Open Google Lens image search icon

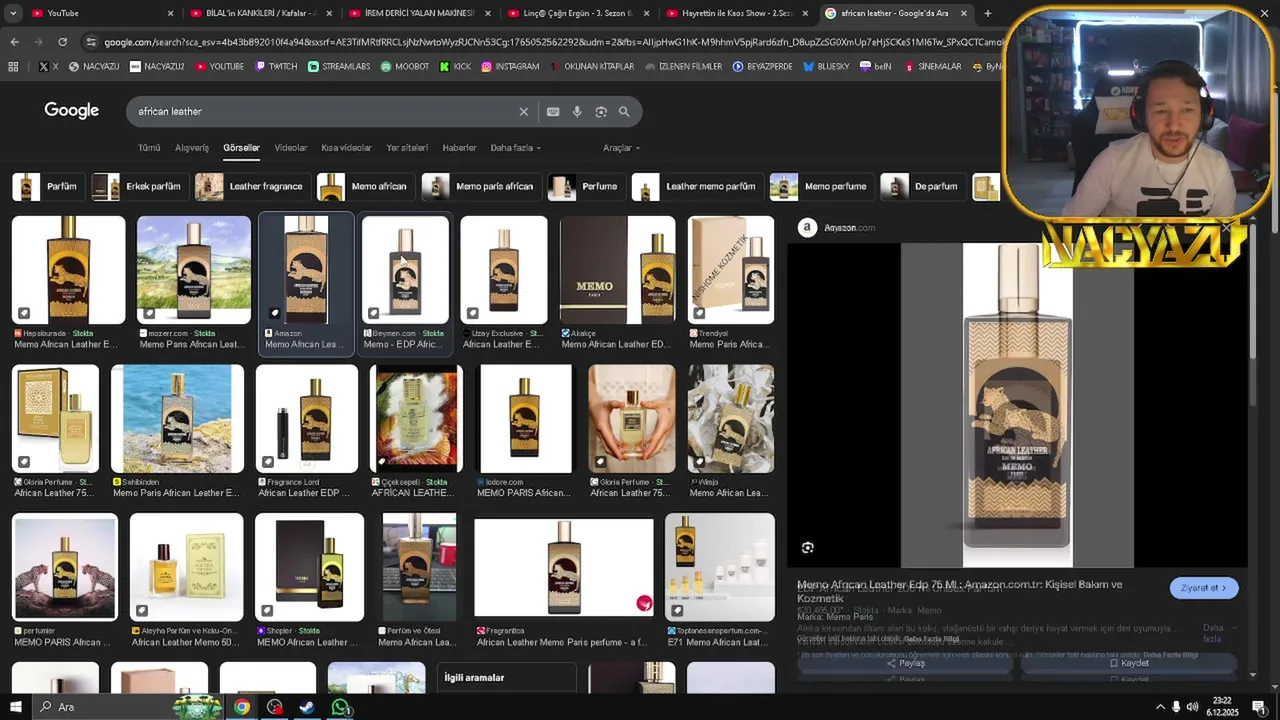click(601, 111)
